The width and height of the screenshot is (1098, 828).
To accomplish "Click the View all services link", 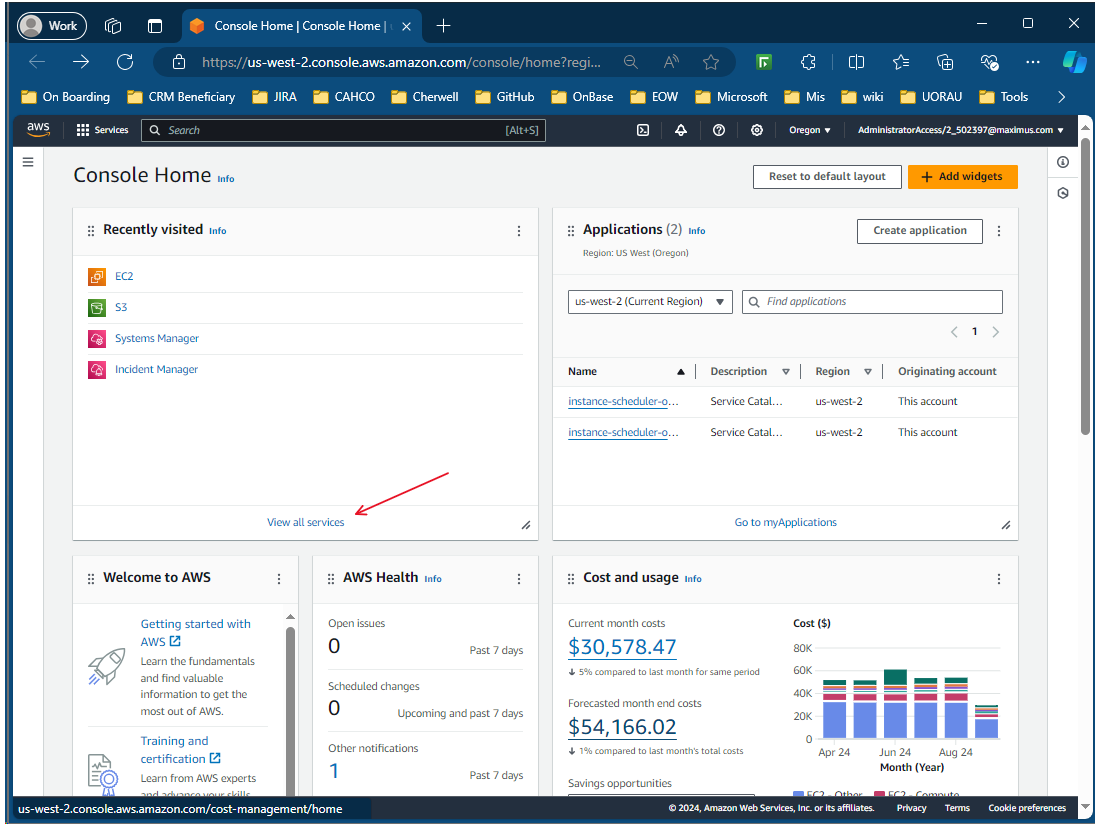I will pos(305,523).
